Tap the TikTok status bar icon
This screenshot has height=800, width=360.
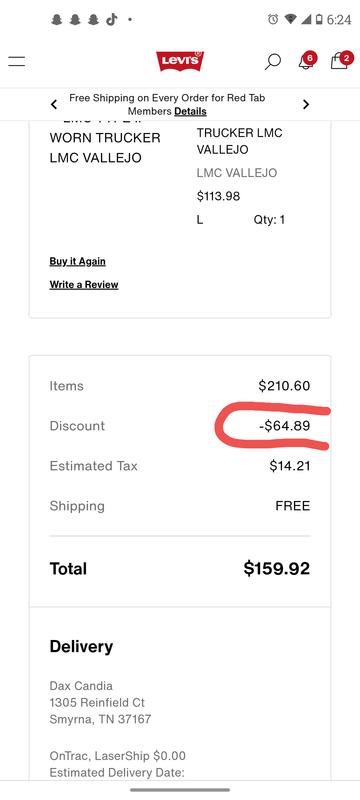[111, 19]
